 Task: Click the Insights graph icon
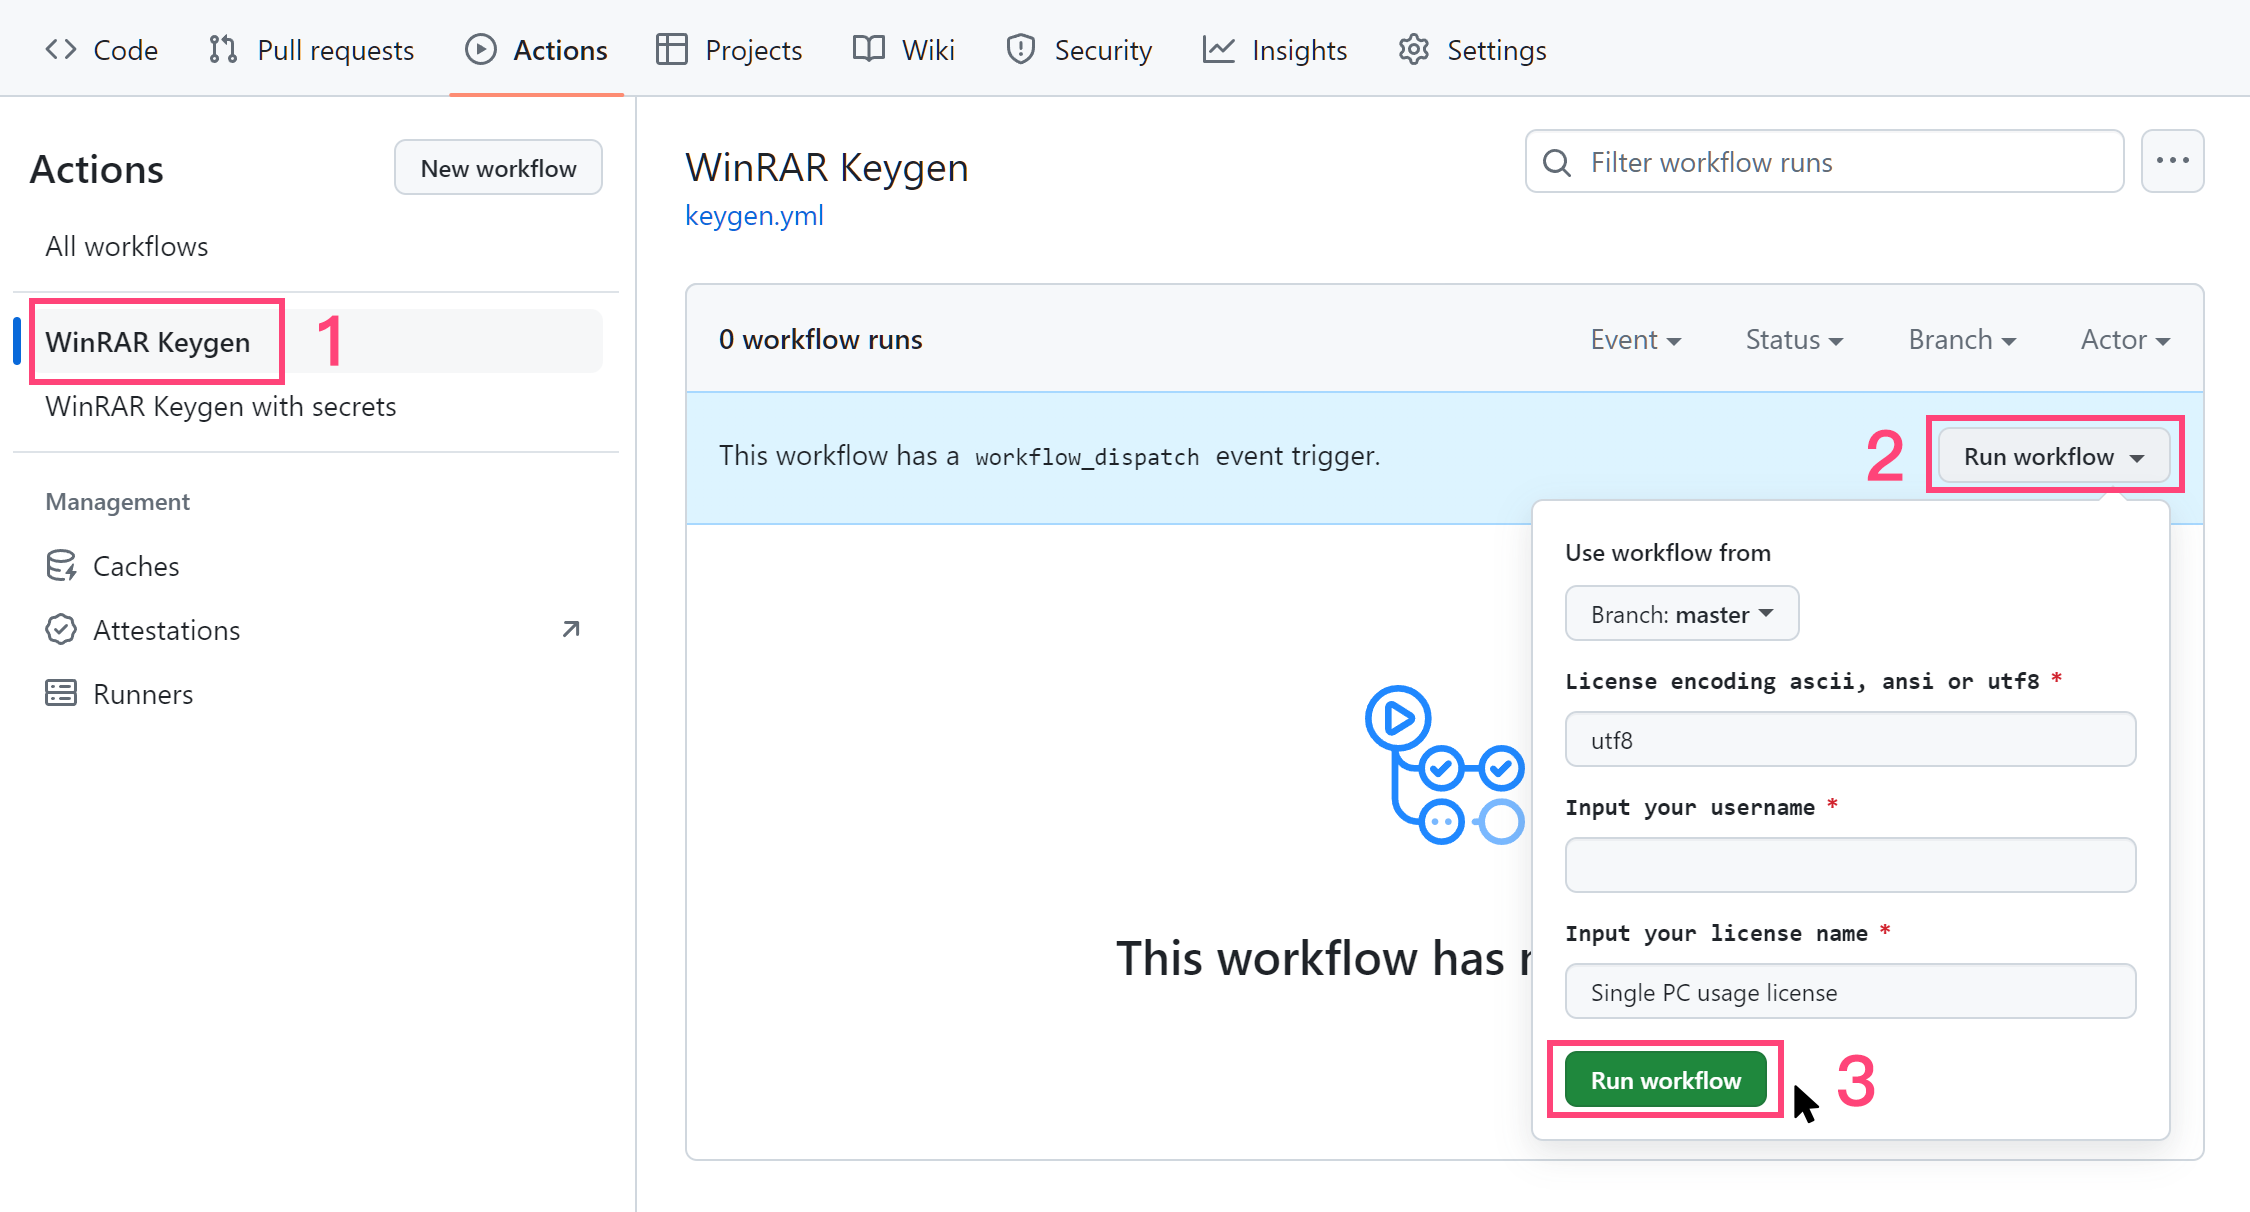(x=1218, y=50)
